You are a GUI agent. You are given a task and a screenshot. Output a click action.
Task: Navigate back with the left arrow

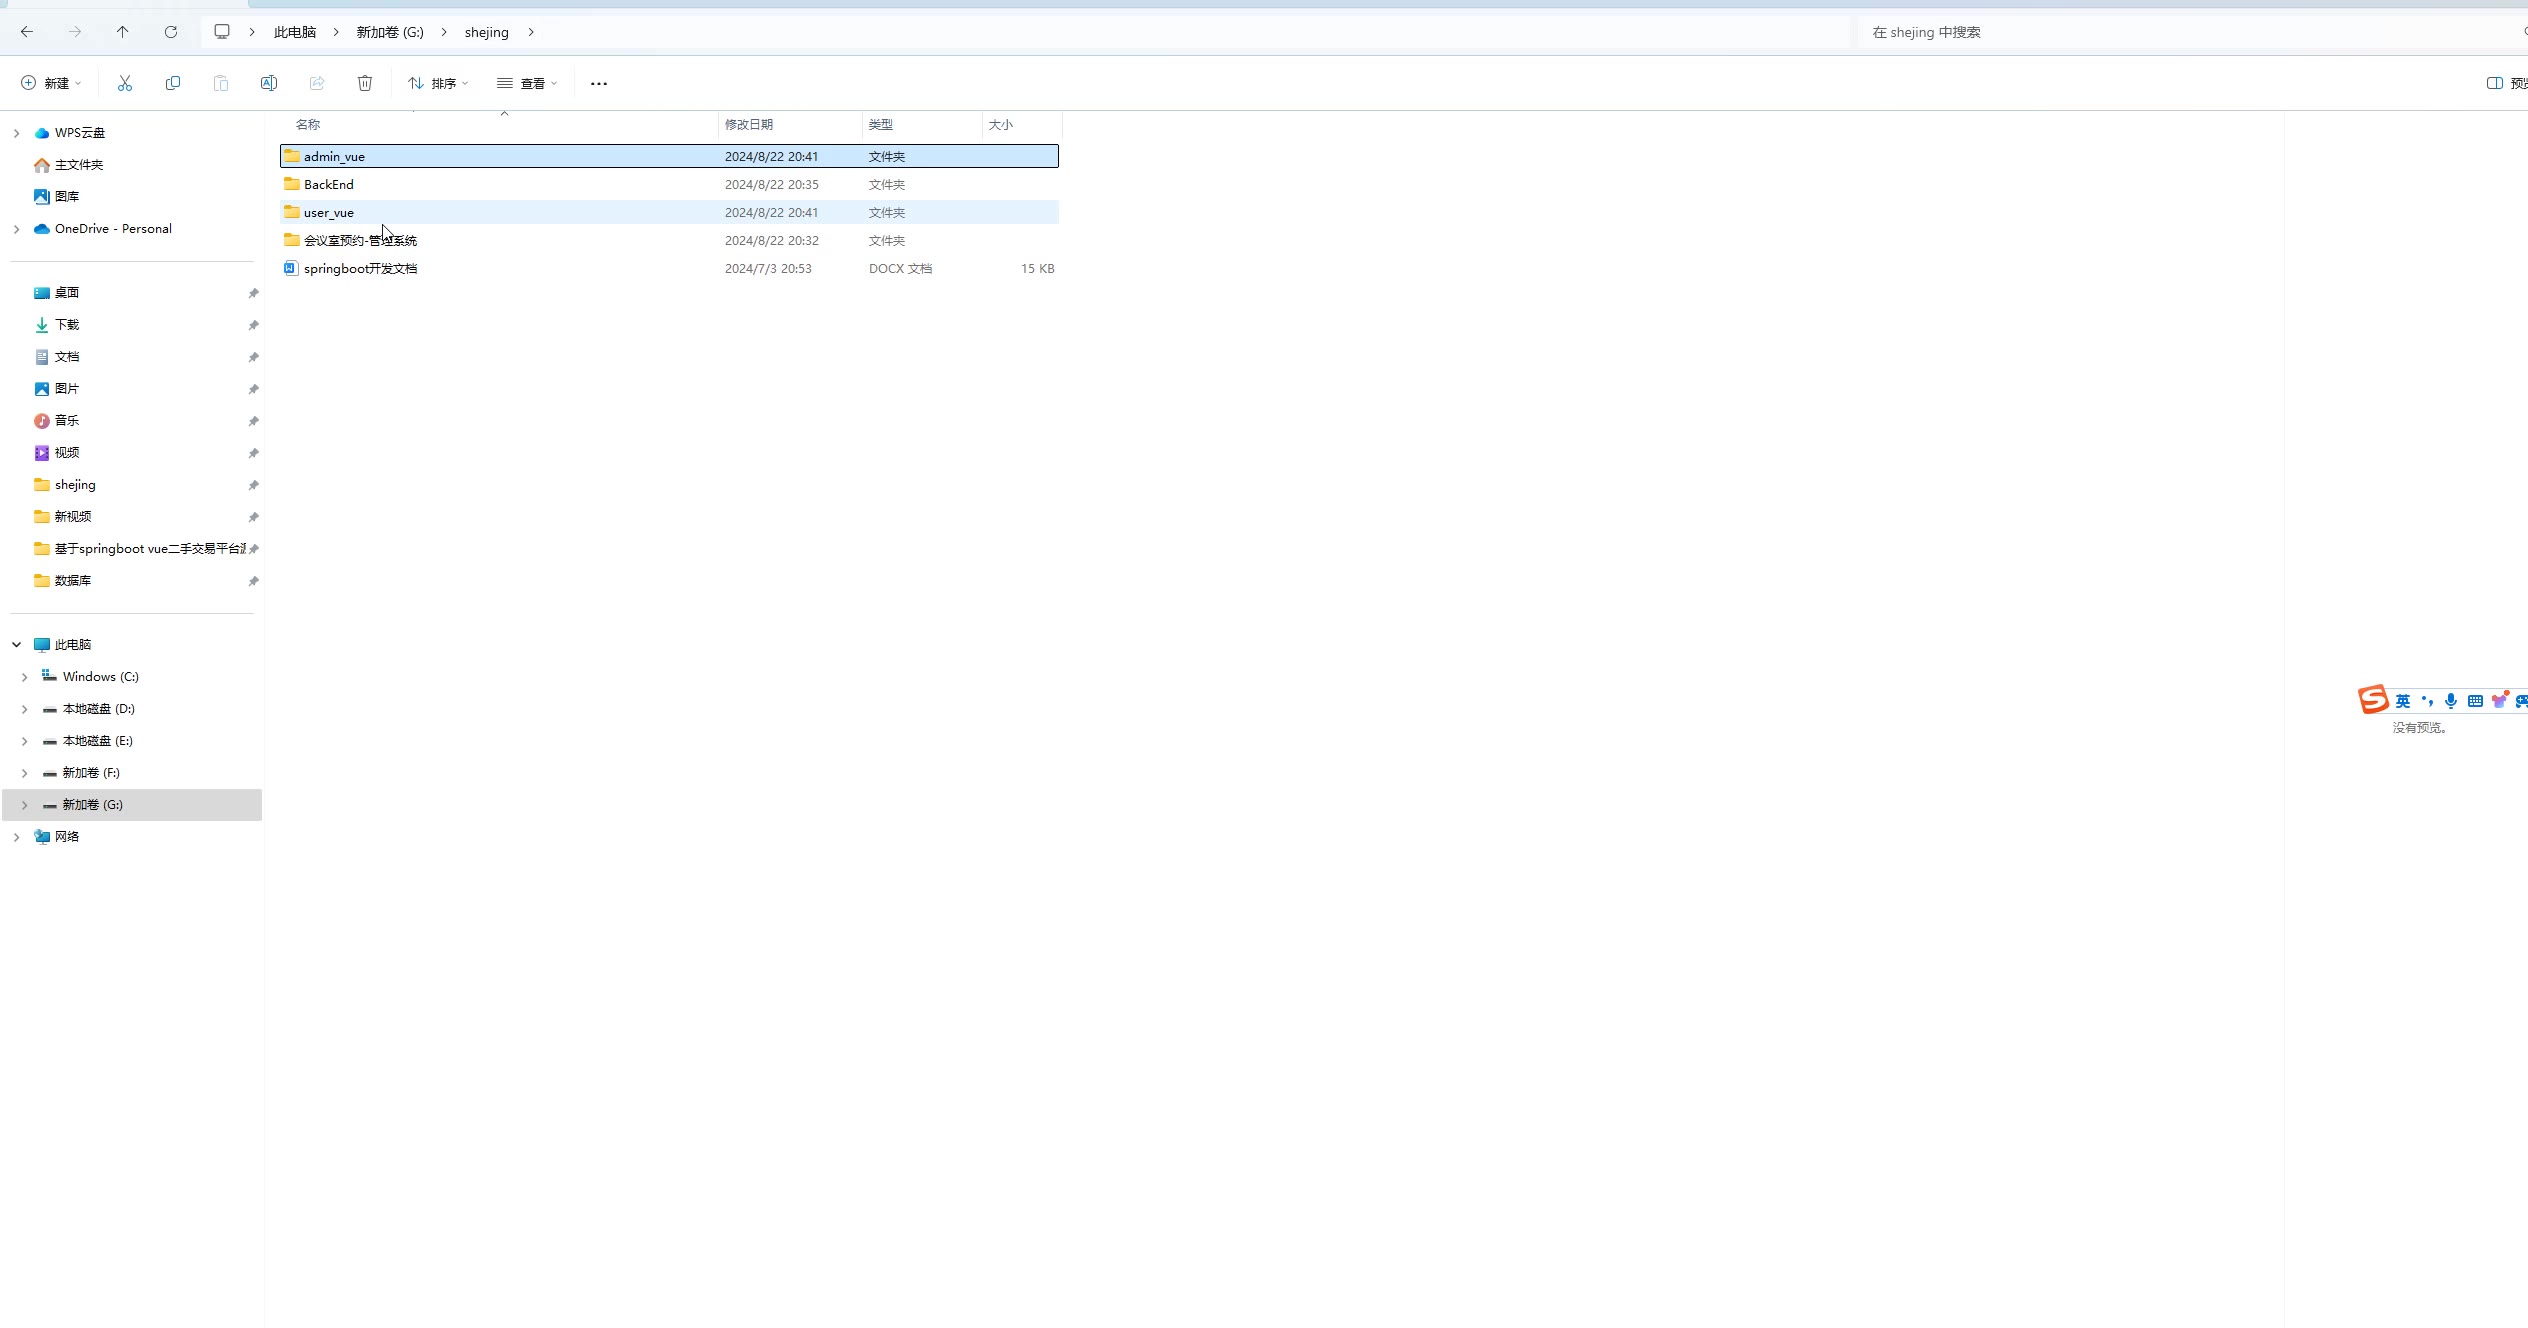27,32
